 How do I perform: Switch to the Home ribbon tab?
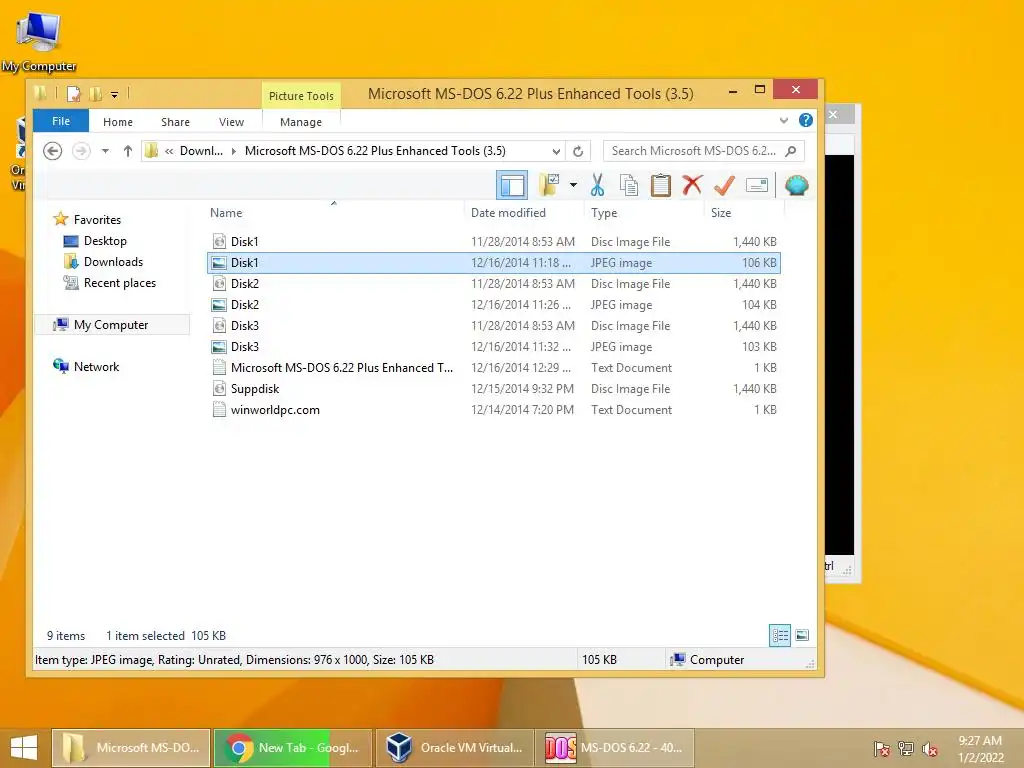tap(118, 122)
